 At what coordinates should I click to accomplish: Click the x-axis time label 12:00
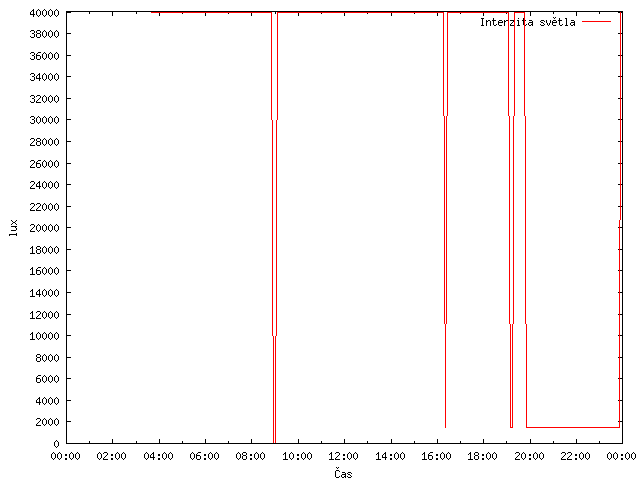point(344,456)
